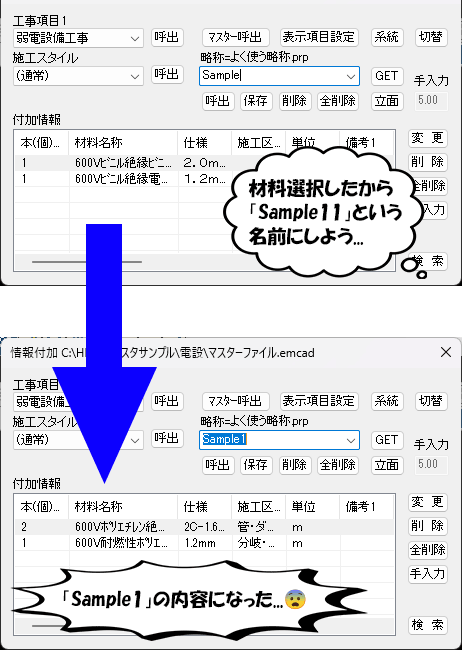Select the row 600V耐燃性ポリエ…
This screenshot has width=462, height=650.
[204, 543]
